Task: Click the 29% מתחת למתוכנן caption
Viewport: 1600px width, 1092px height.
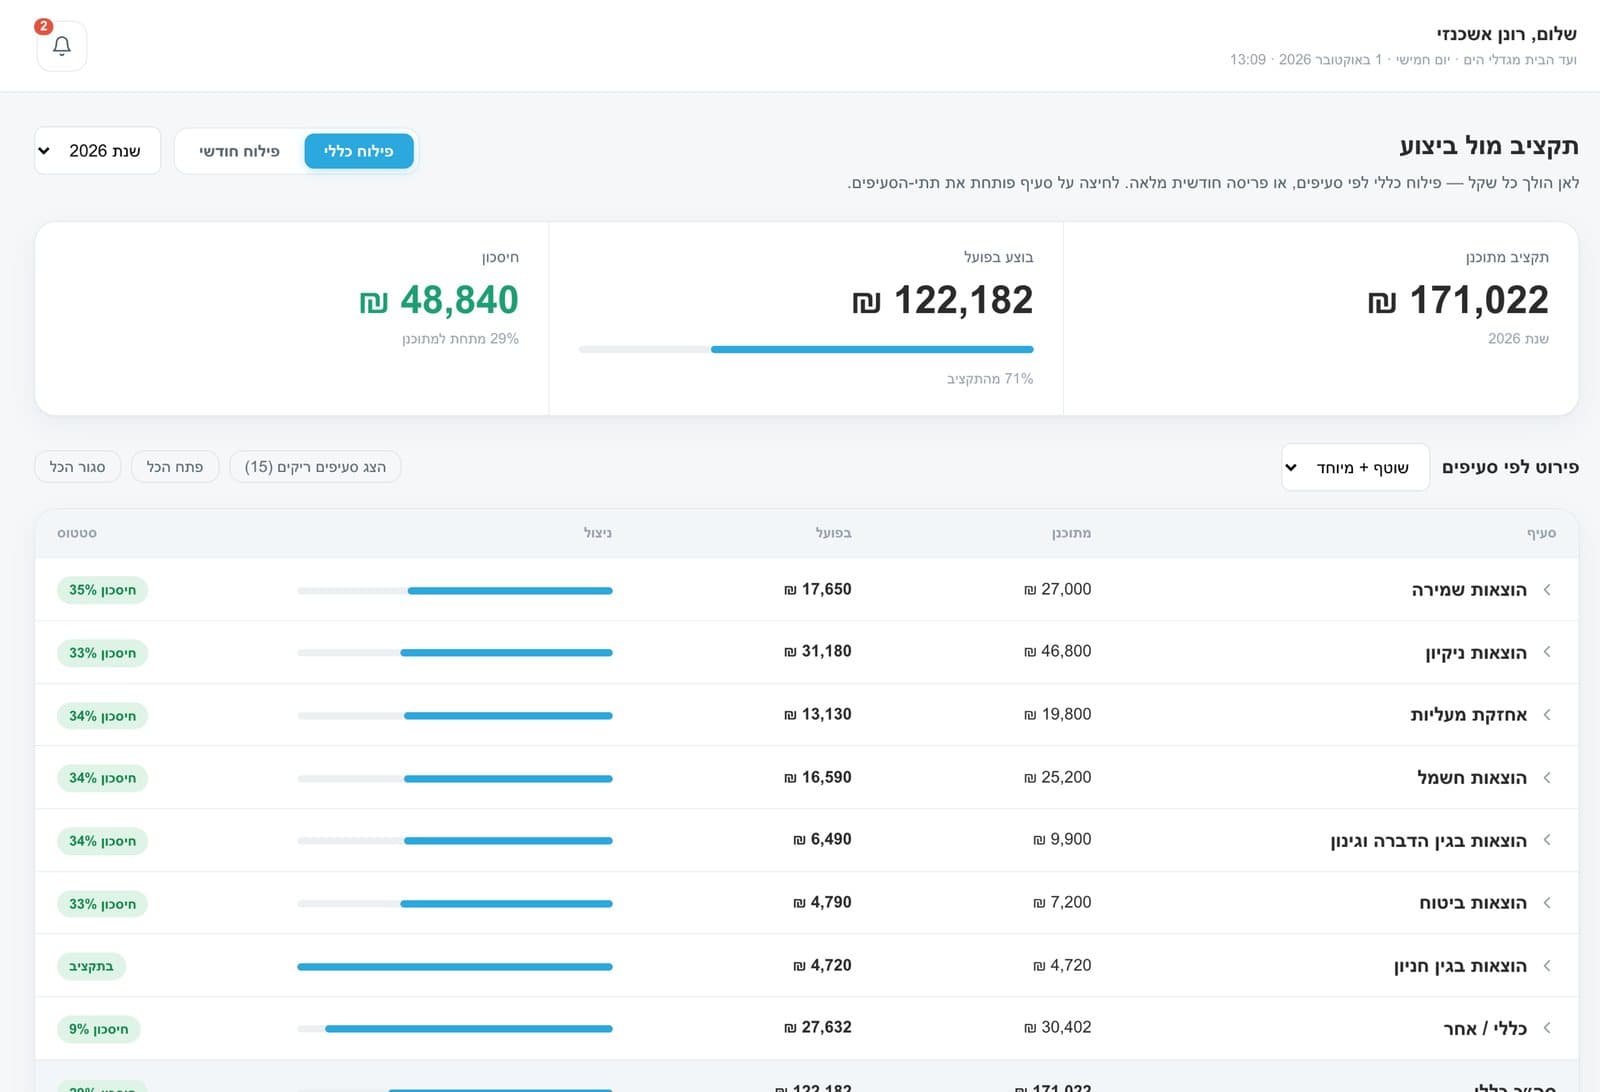Action: [x=460, y=339]
